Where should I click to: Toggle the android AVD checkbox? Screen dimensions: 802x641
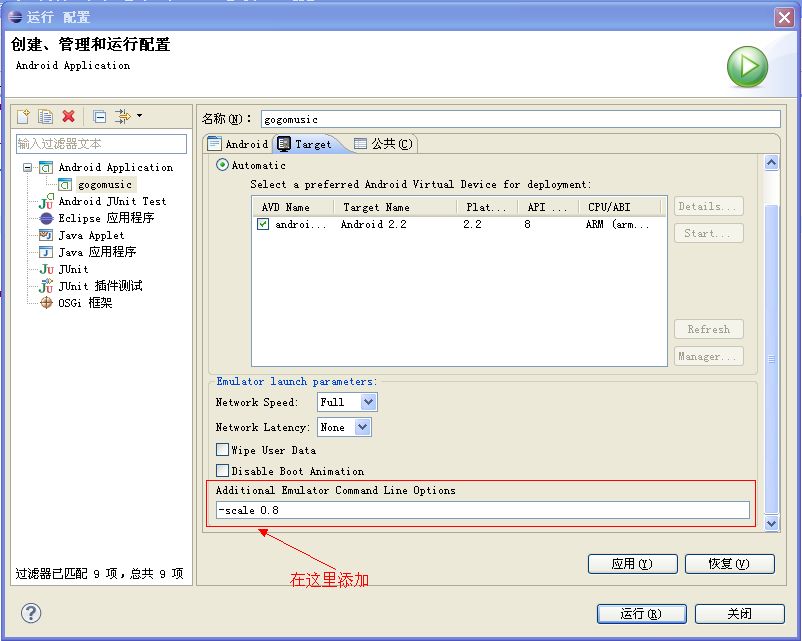263,224
